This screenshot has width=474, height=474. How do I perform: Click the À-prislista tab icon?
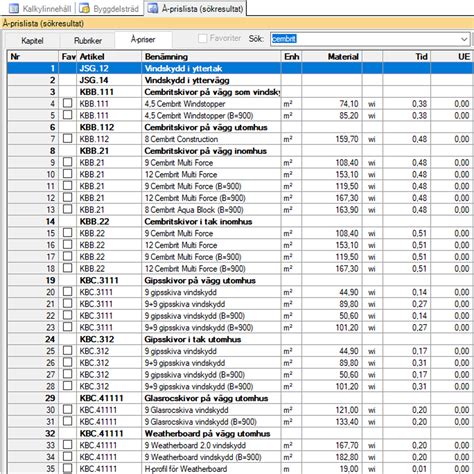point(153,8)
